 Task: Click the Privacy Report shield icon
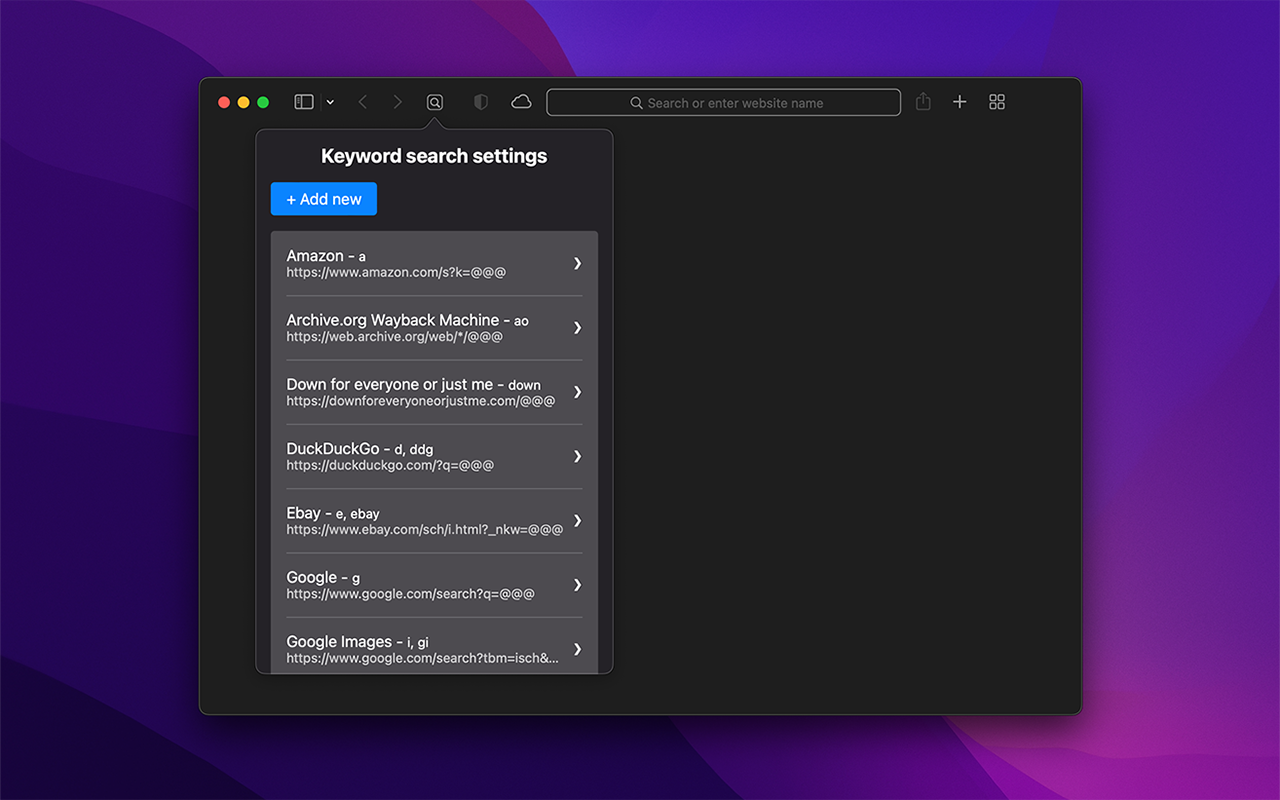[x=480, y=101]
